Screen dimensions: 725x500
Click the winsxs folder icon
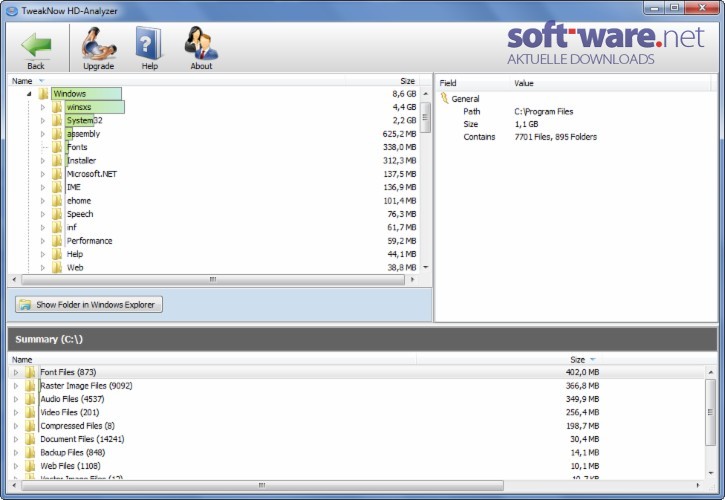[57, 107]
